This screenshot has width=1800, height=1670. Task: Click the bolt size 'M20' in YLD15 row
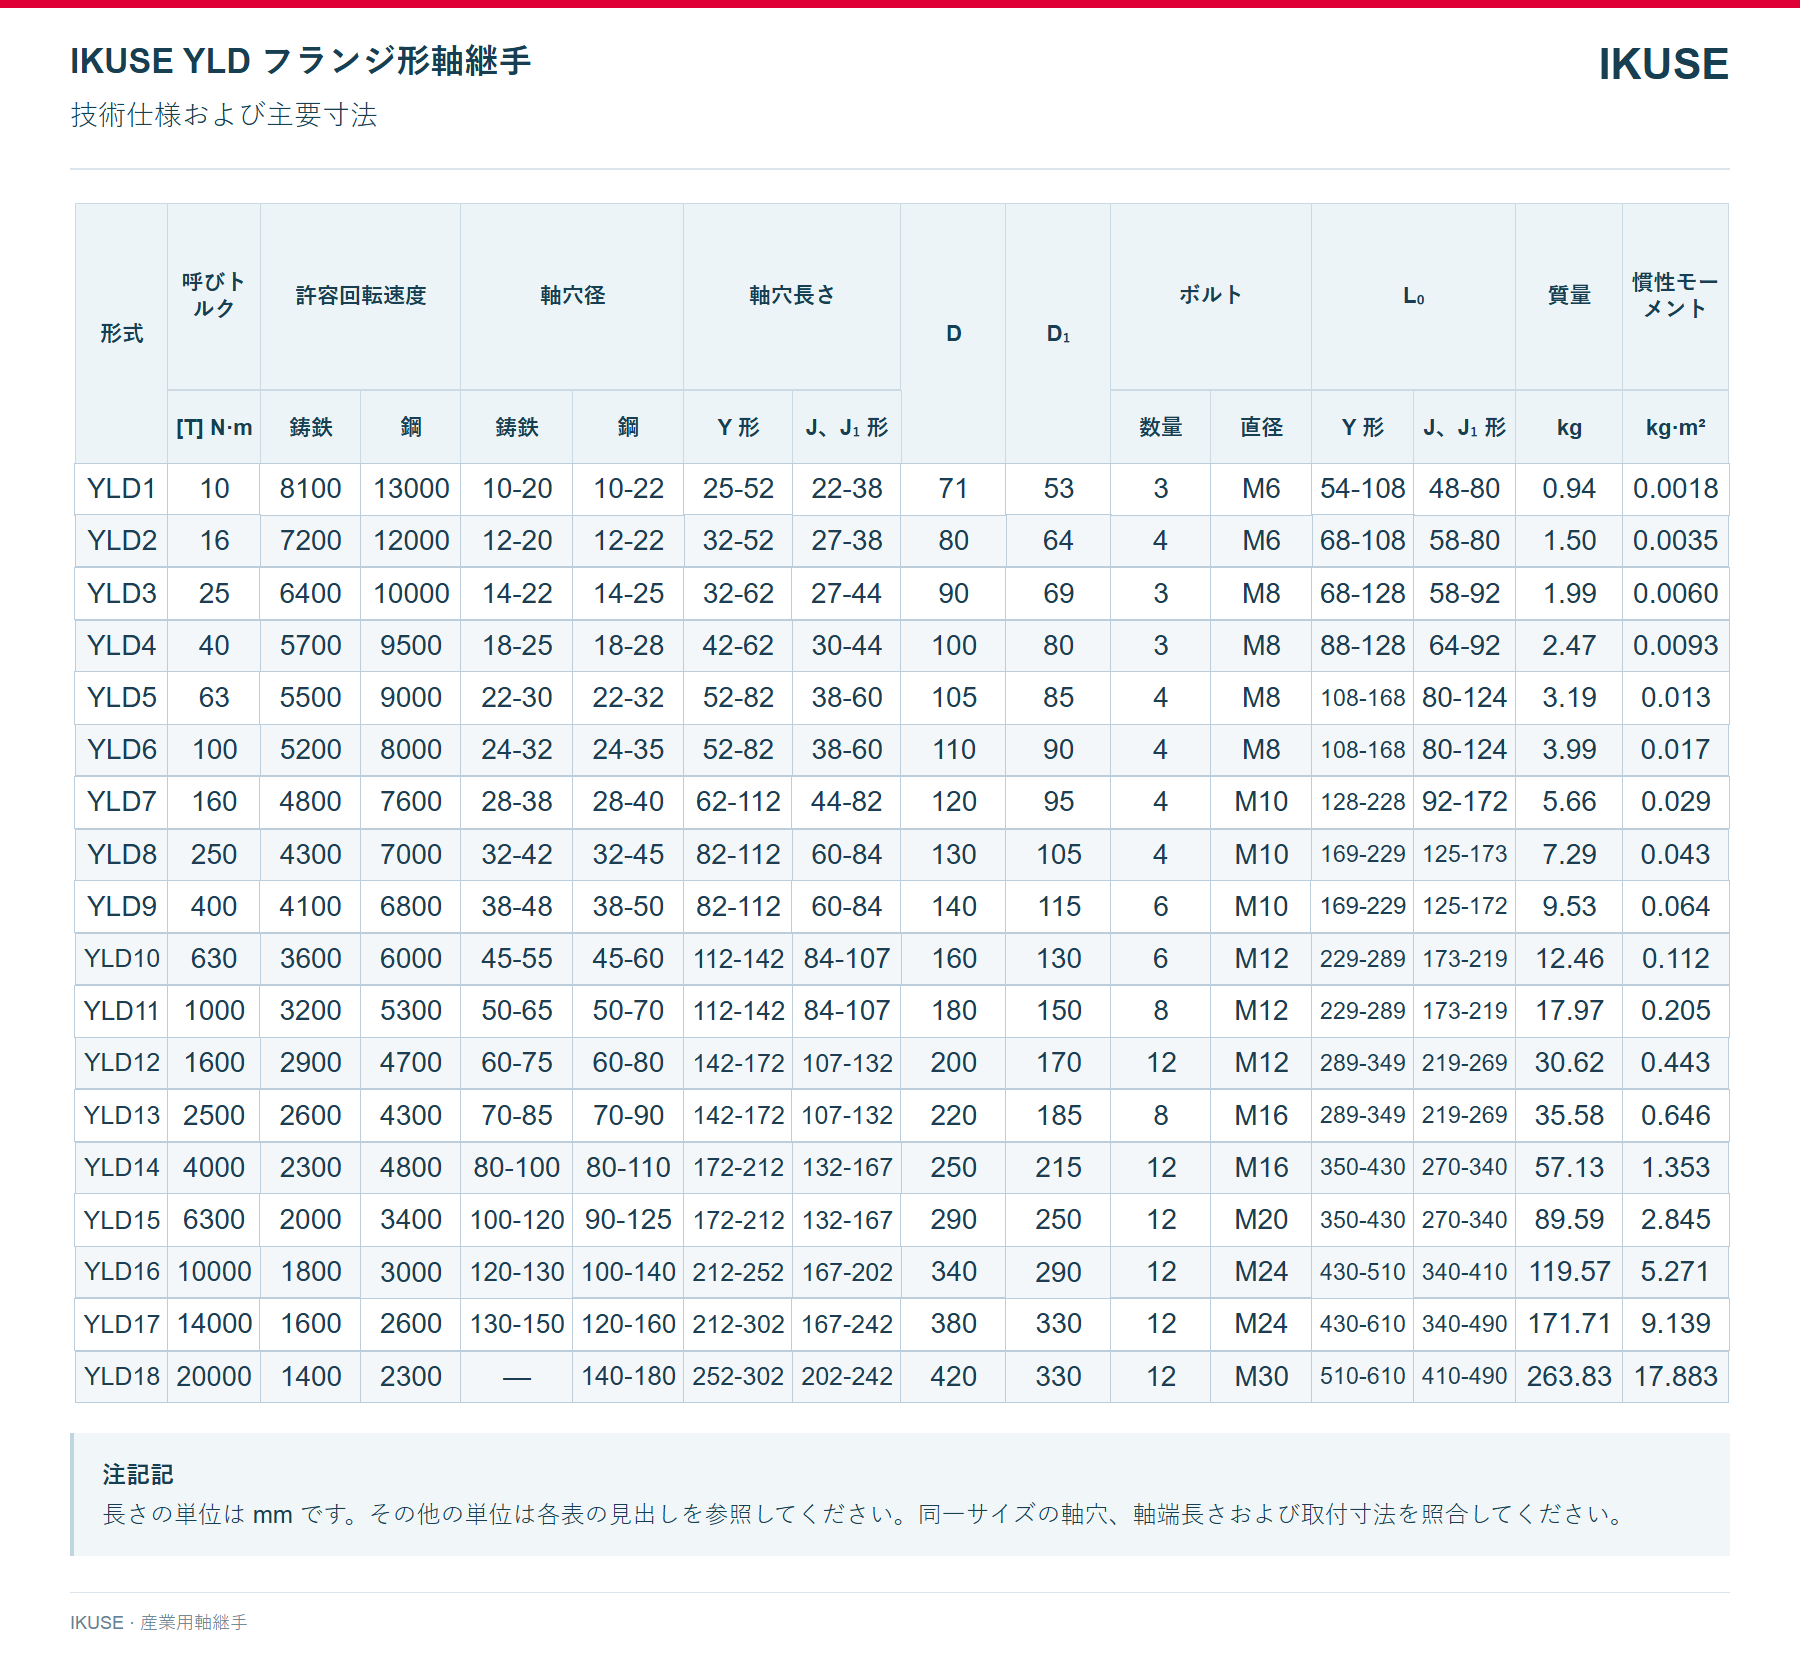(x=1261, y=1219)
